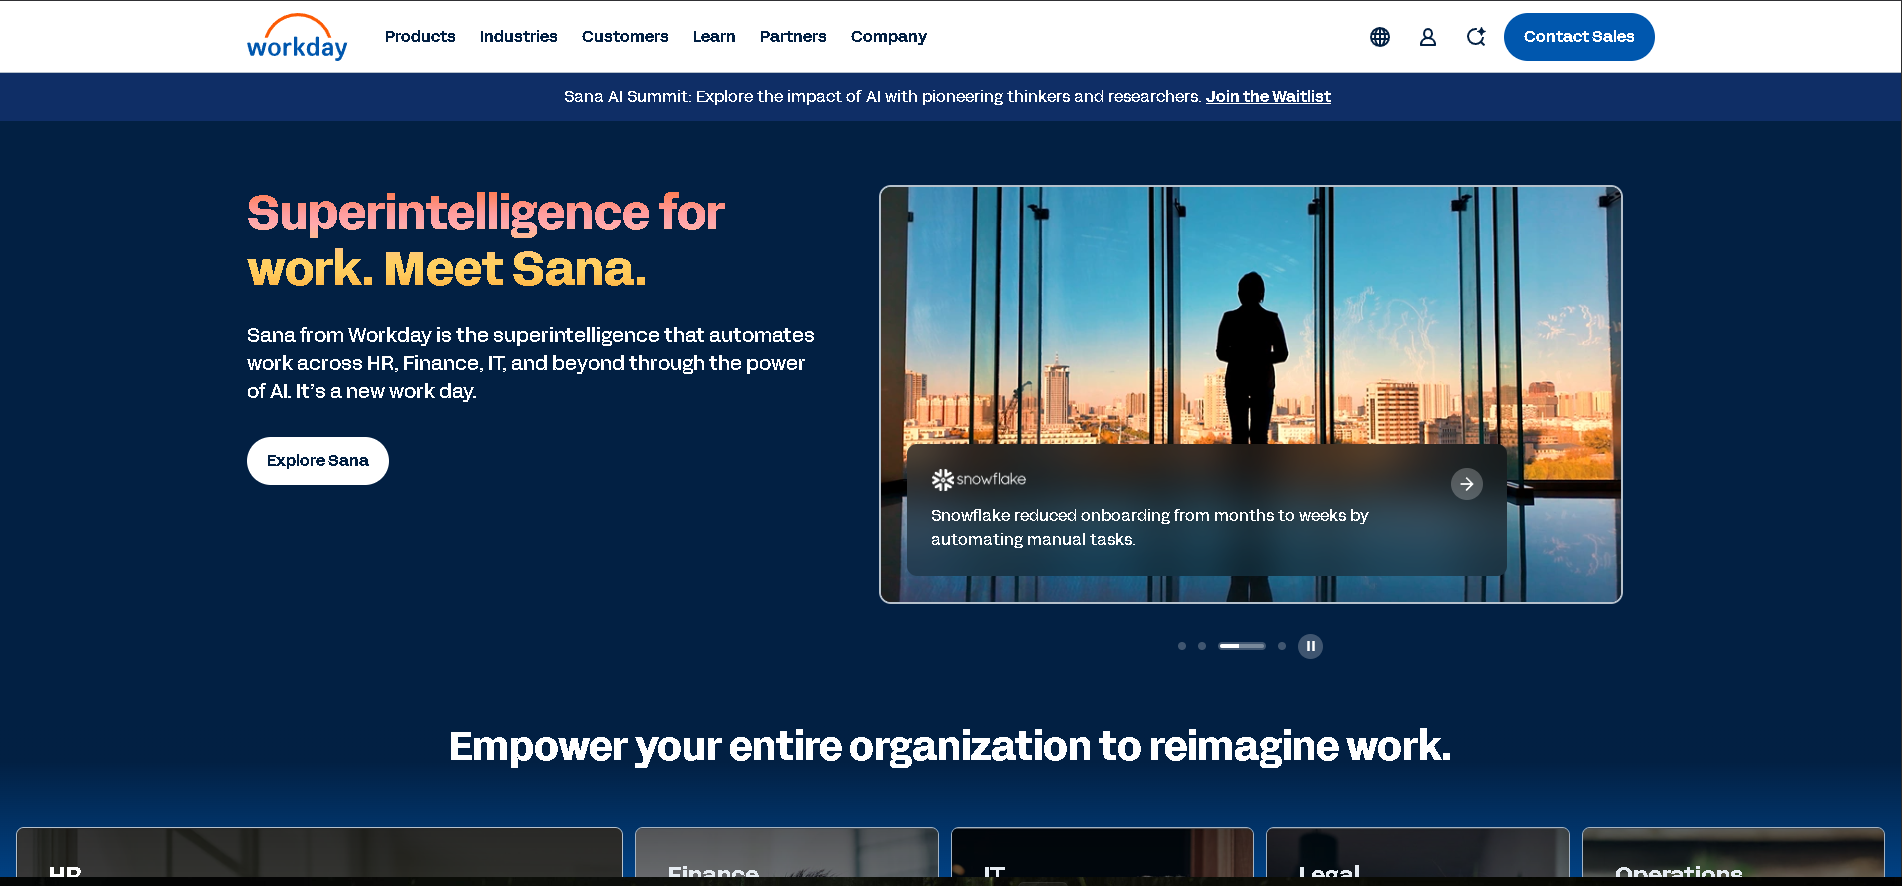This screenshot has height=886, width=1902.
Task: Go to first carousel slide dot
Action: [x=1182, y=646]
